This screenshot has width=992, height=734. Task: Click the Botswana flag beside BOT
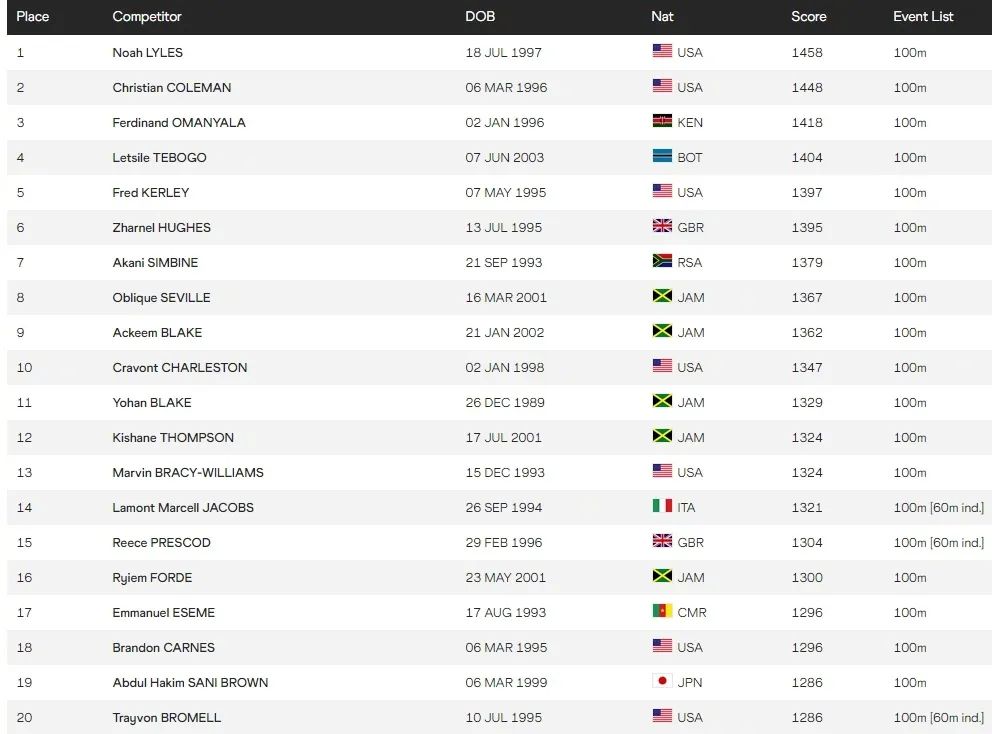[662, 157]
